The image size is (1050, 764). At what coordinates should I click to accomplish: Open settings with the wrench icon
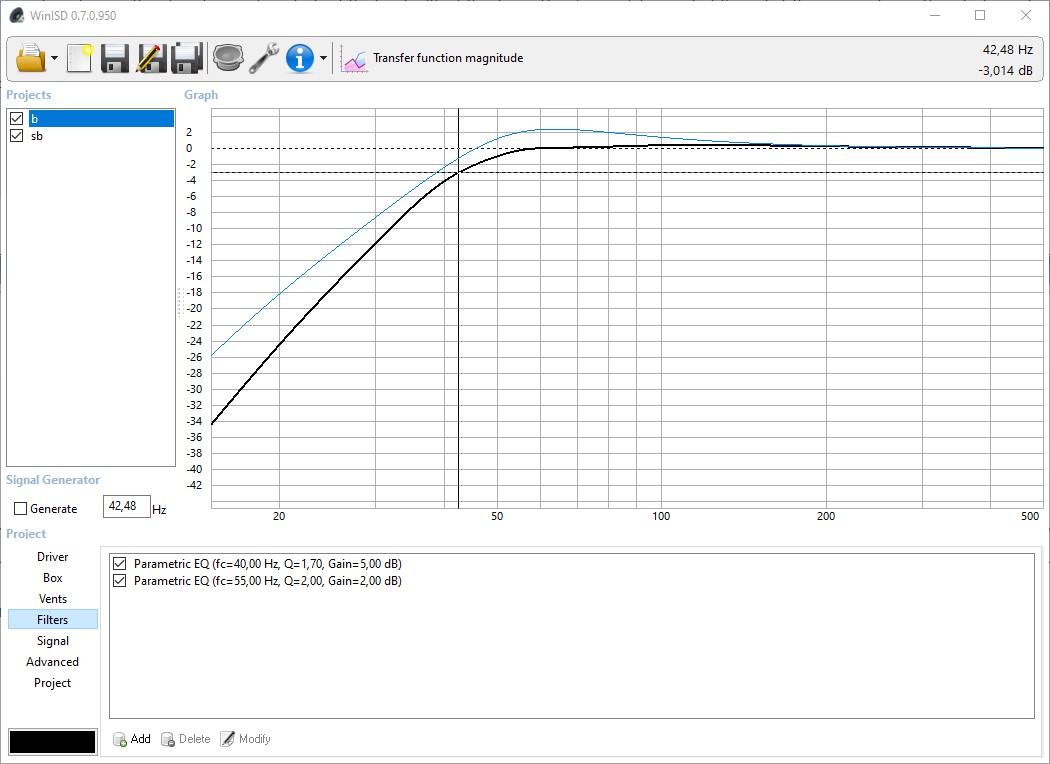(264, 58)
